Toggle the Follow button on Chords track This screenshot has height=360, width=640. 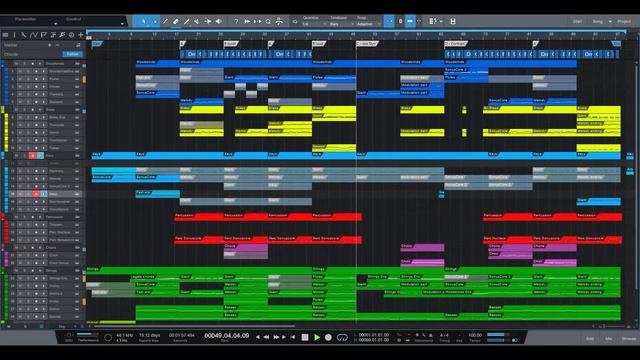tap(73, 54)
